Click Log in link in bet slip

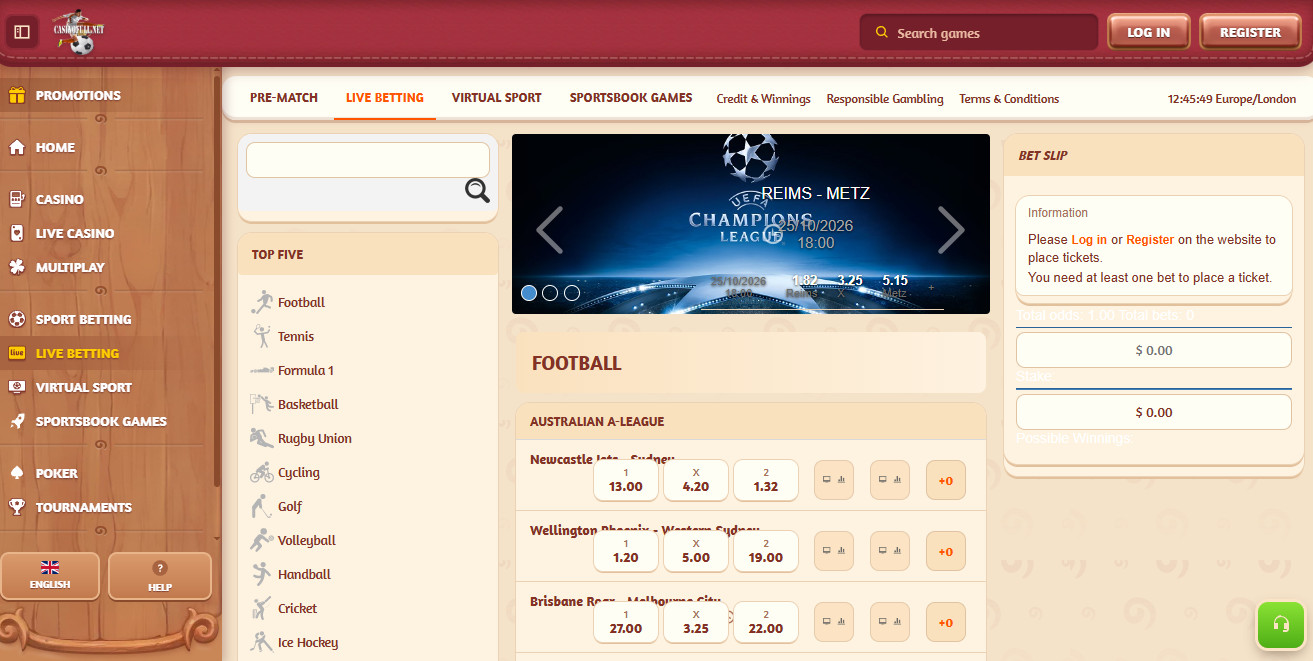point(1089,240)
